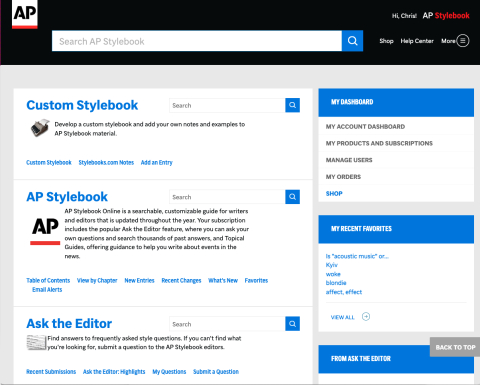Open View by Chapter link
Screen dimensions: 480x385
click(97, 280)
